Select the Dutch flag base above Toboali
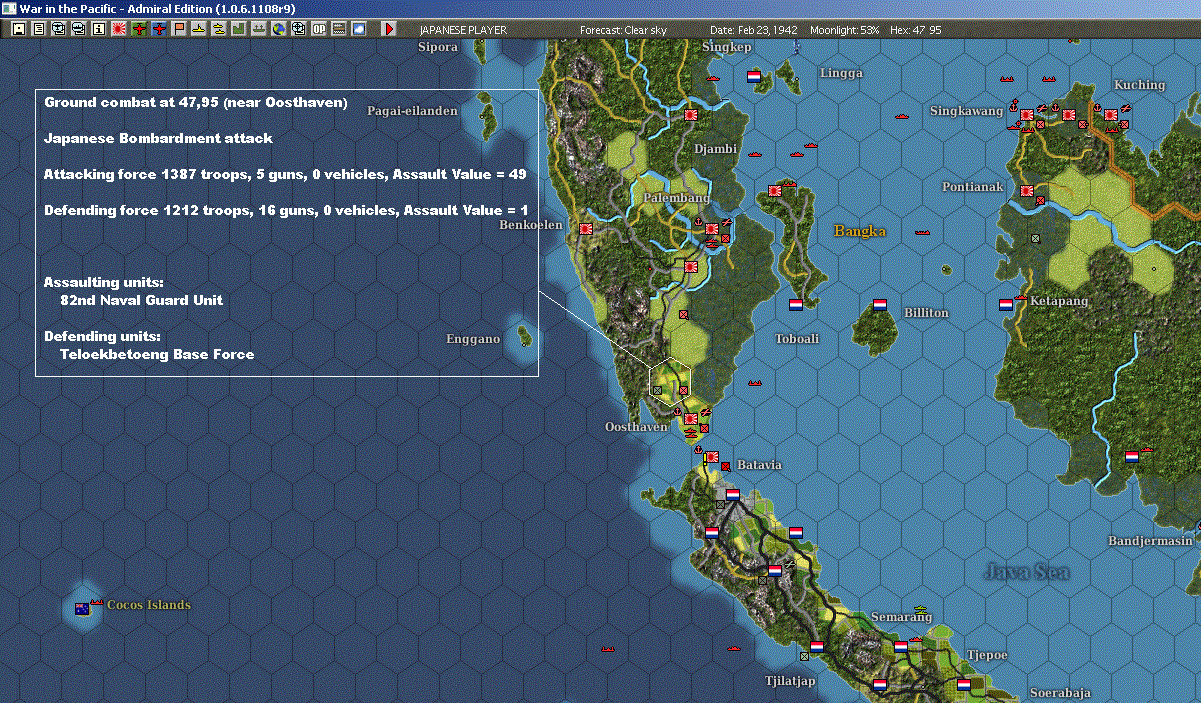The width and height of the screenshot is (1201, 703). [x=797, y=304]
